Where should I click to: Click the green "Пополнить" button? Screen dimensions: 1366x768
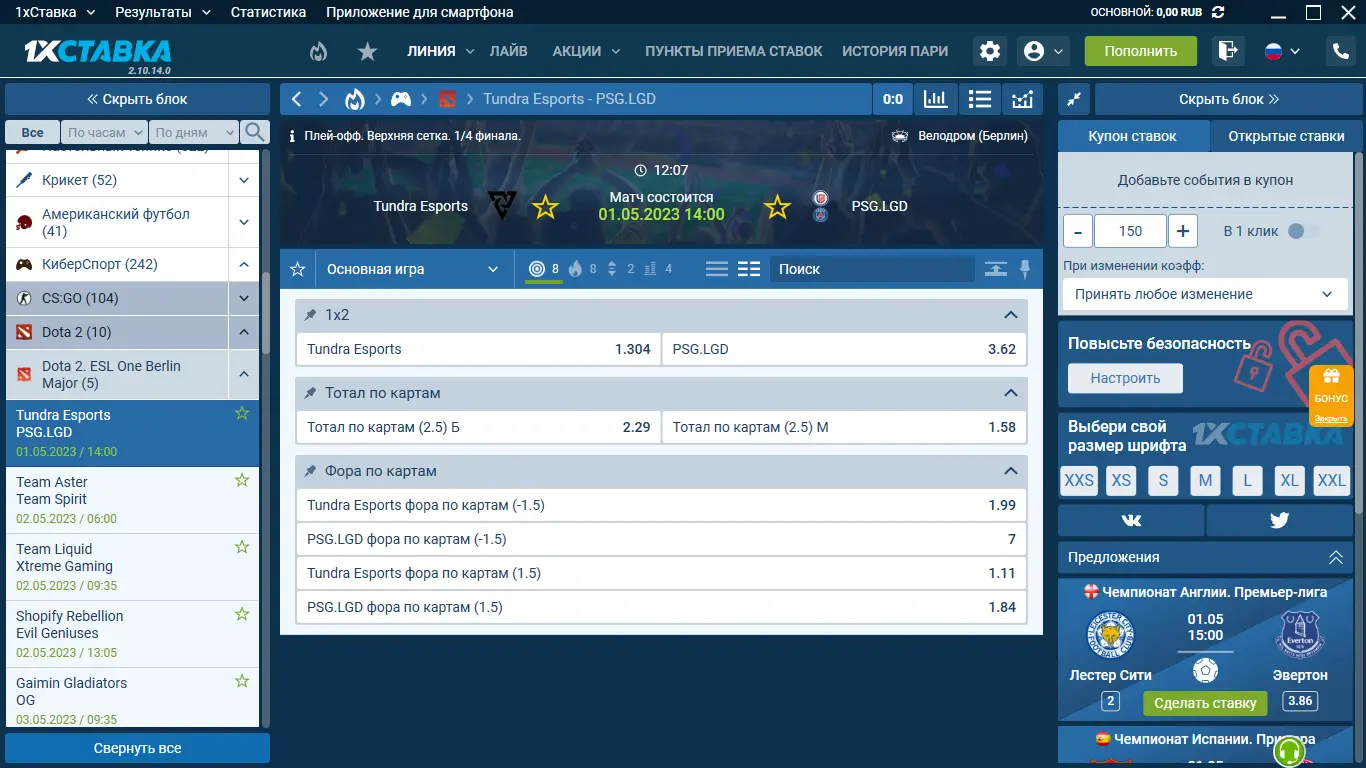click(1140, 51)
